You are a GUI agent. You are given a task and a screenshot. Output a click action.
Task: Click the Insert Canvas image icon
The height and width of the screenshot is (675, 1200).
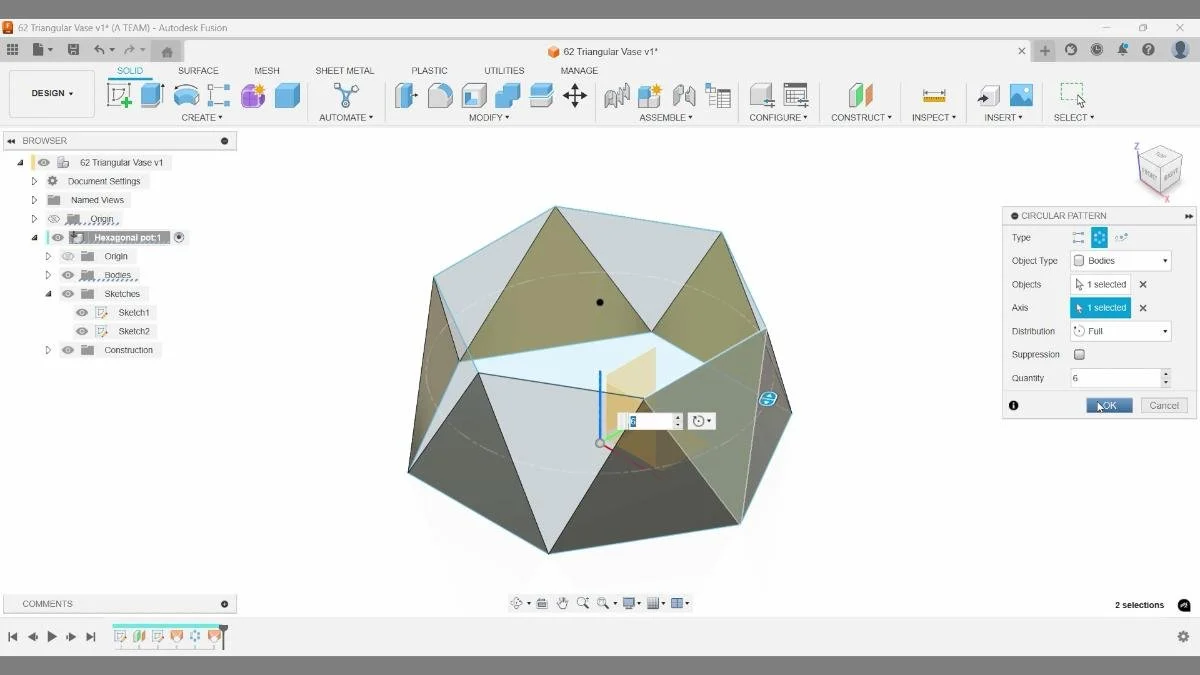[x=1021, y=95]
